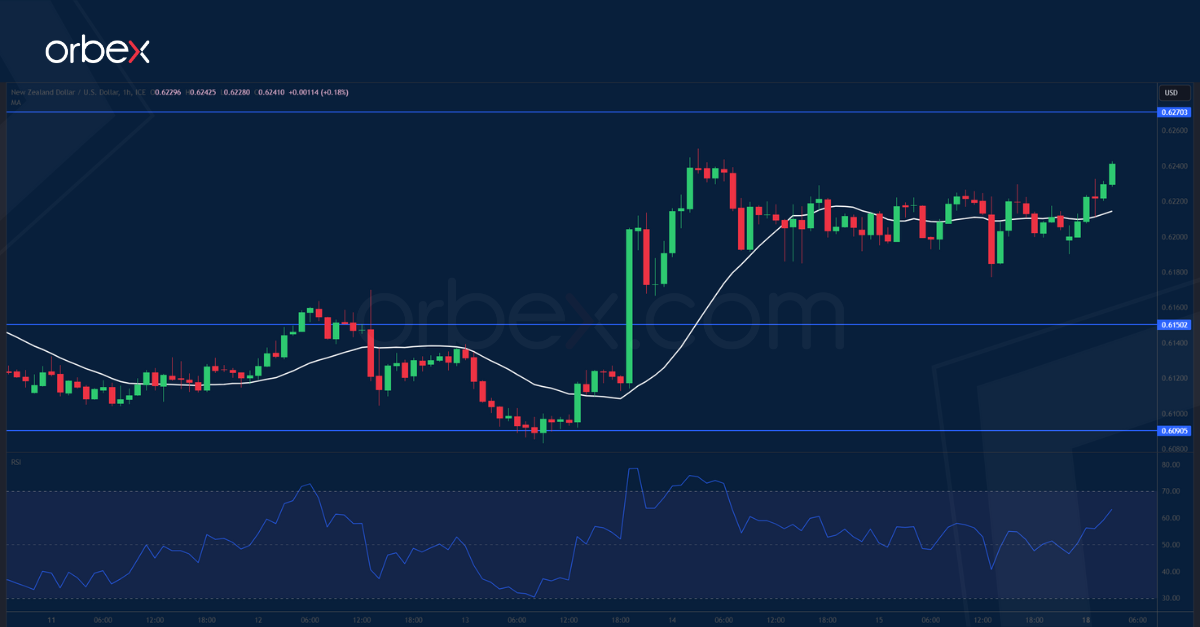This screenshot has width=1200, height=627.
Task: Click the 0.61502 support price label
Action: coord(1176,325)
